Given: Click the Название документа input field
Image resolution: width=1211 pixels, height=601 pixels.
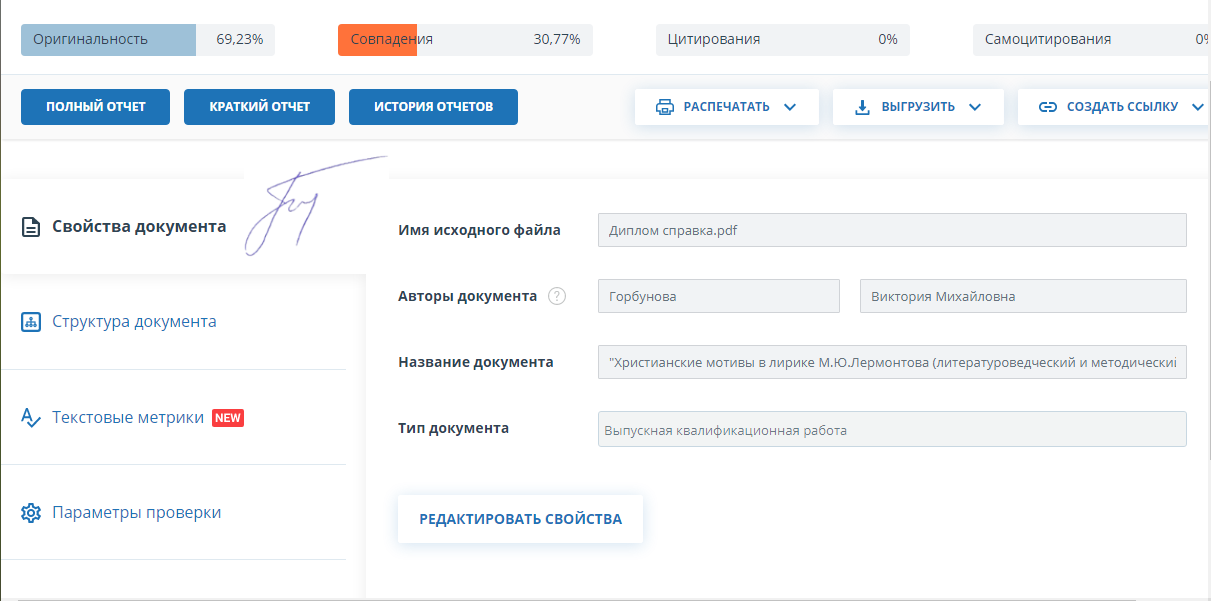Looking at the screenshot, I should click(x=892, y=362).
